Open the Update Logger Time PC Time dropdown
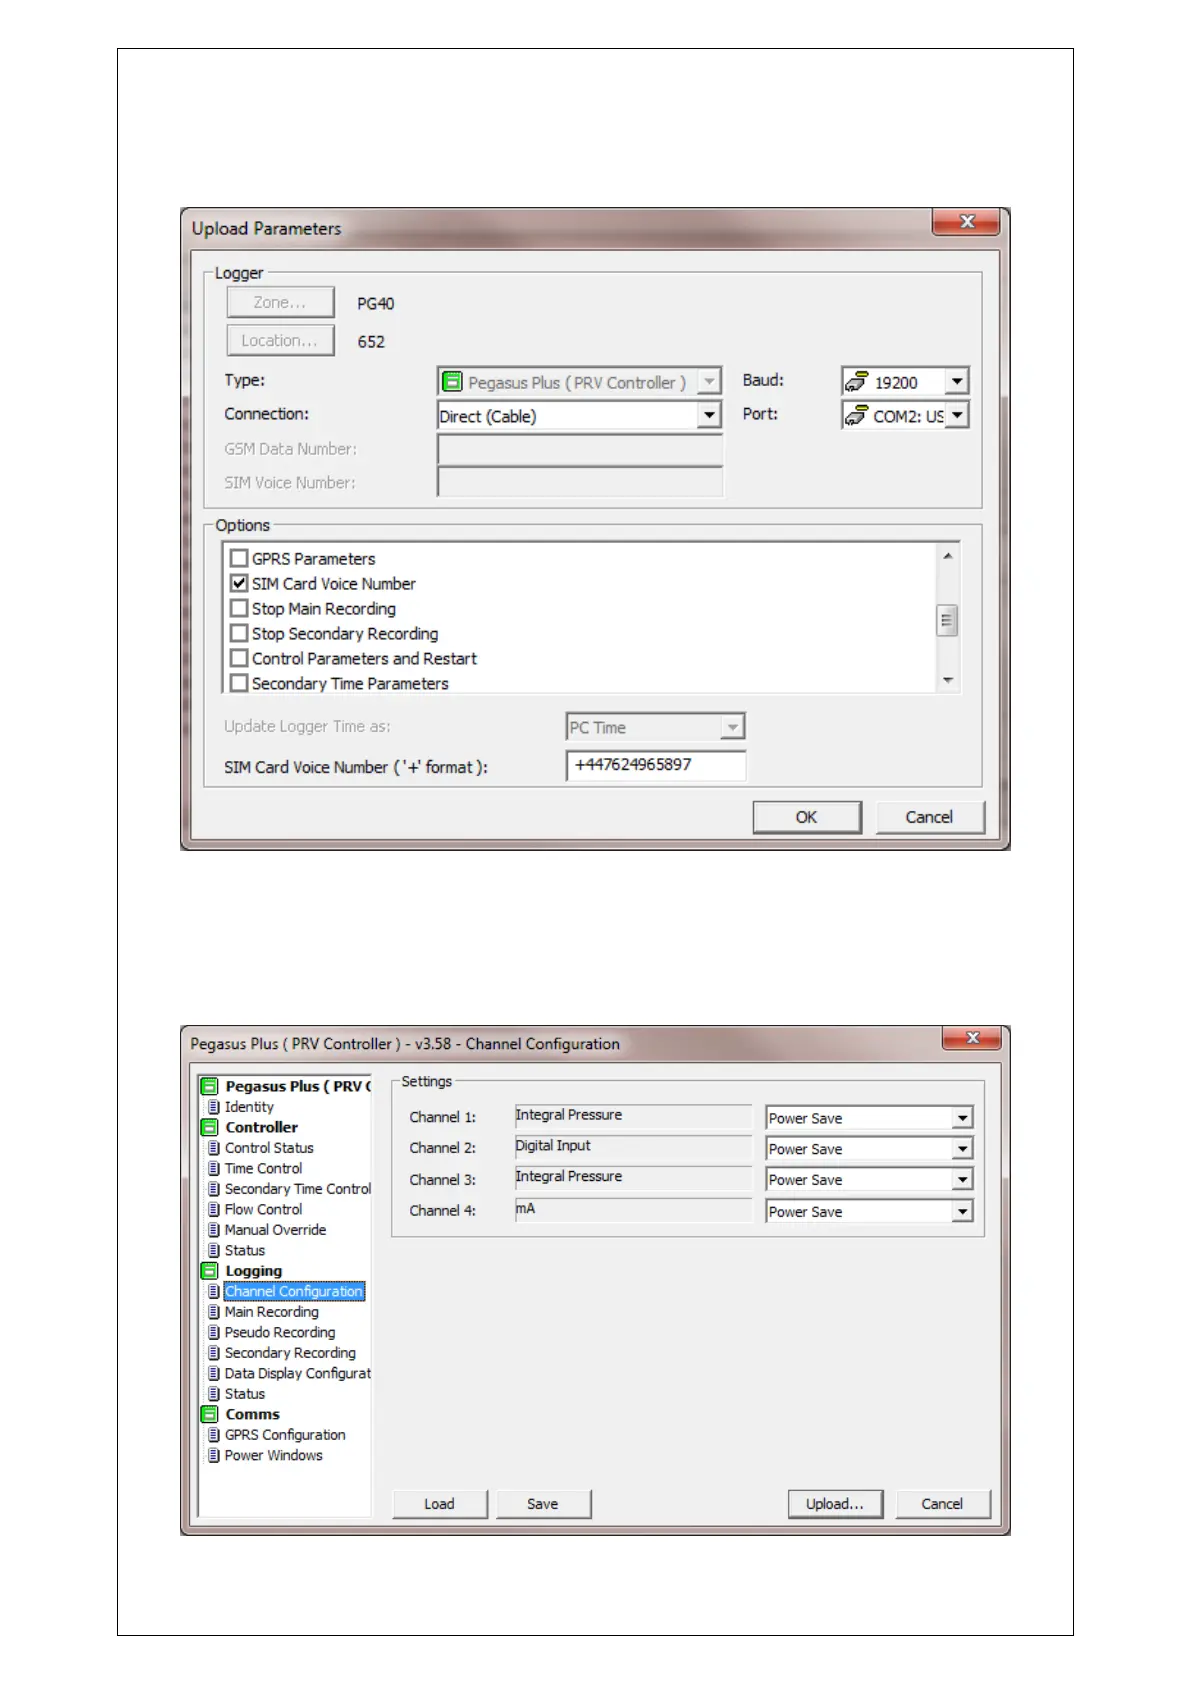 733,727
